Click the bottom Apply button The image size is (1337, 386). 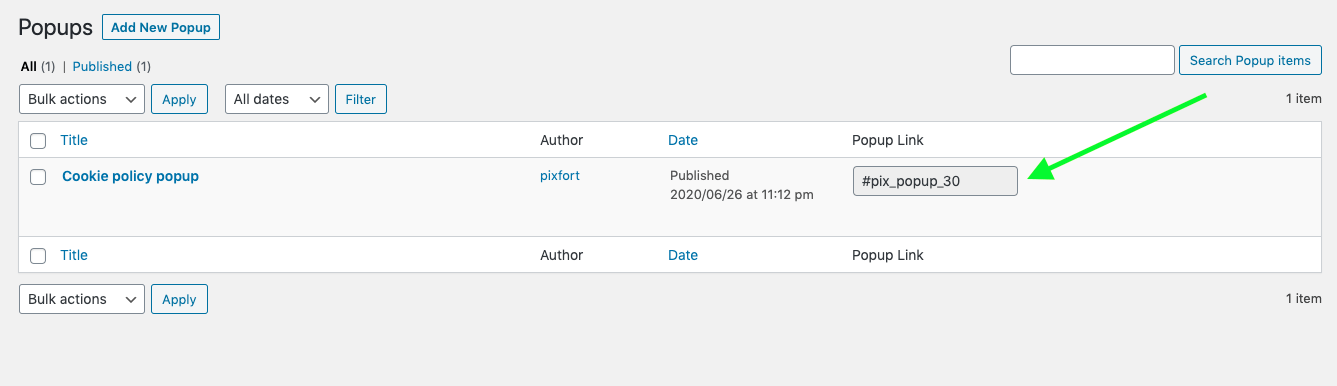point(179,299)
